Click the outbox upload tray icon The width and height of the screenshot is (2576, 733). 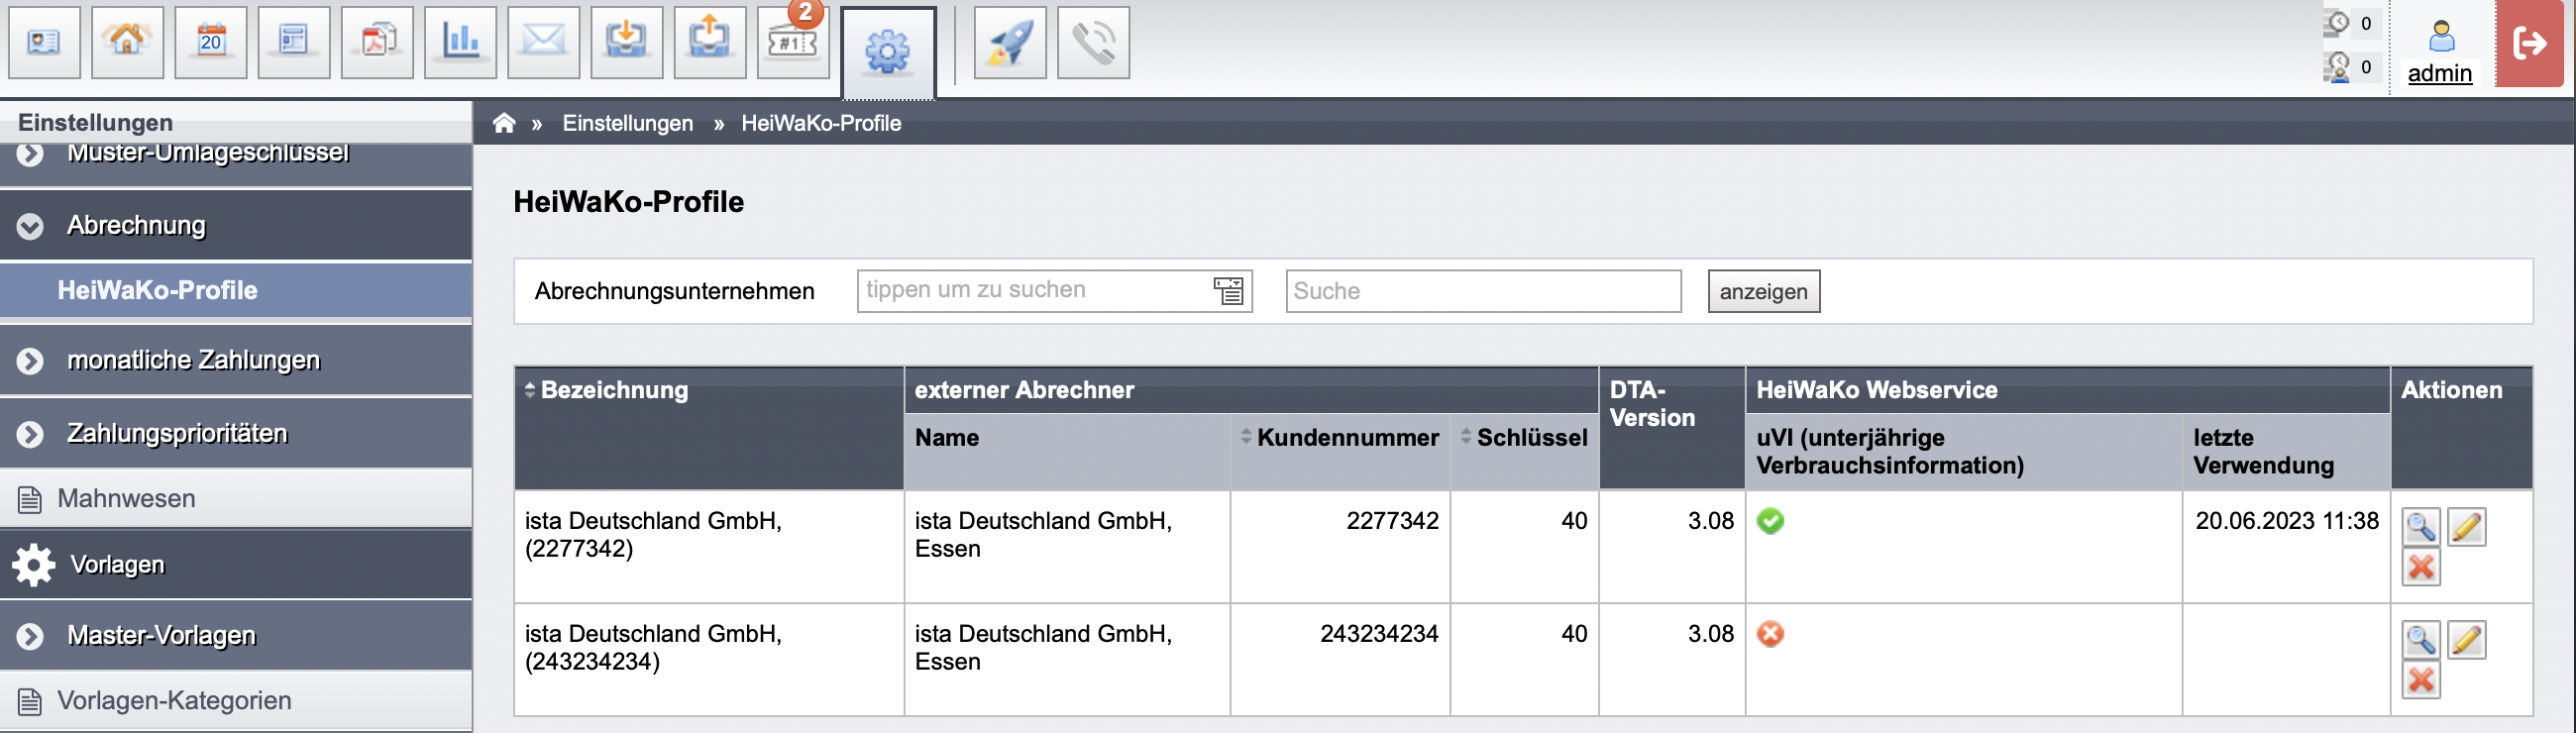[x=709, y=42]
